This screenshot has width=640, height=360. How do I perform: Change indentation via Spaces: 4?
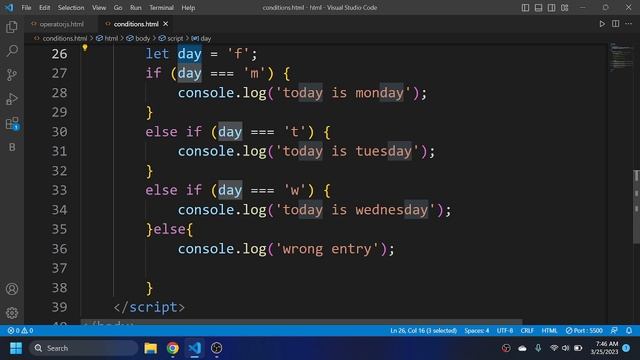(x=476, y=331)
